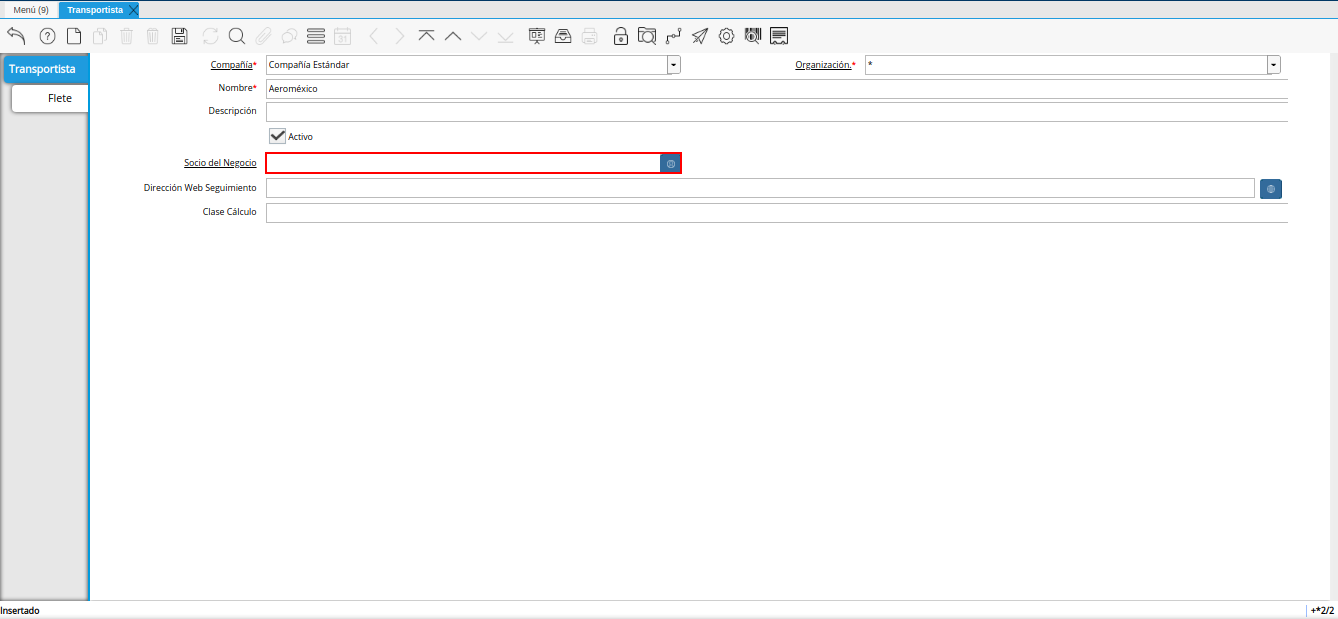Click the Dirección Web Seguimiento globe button

(x=1271, y=188)
